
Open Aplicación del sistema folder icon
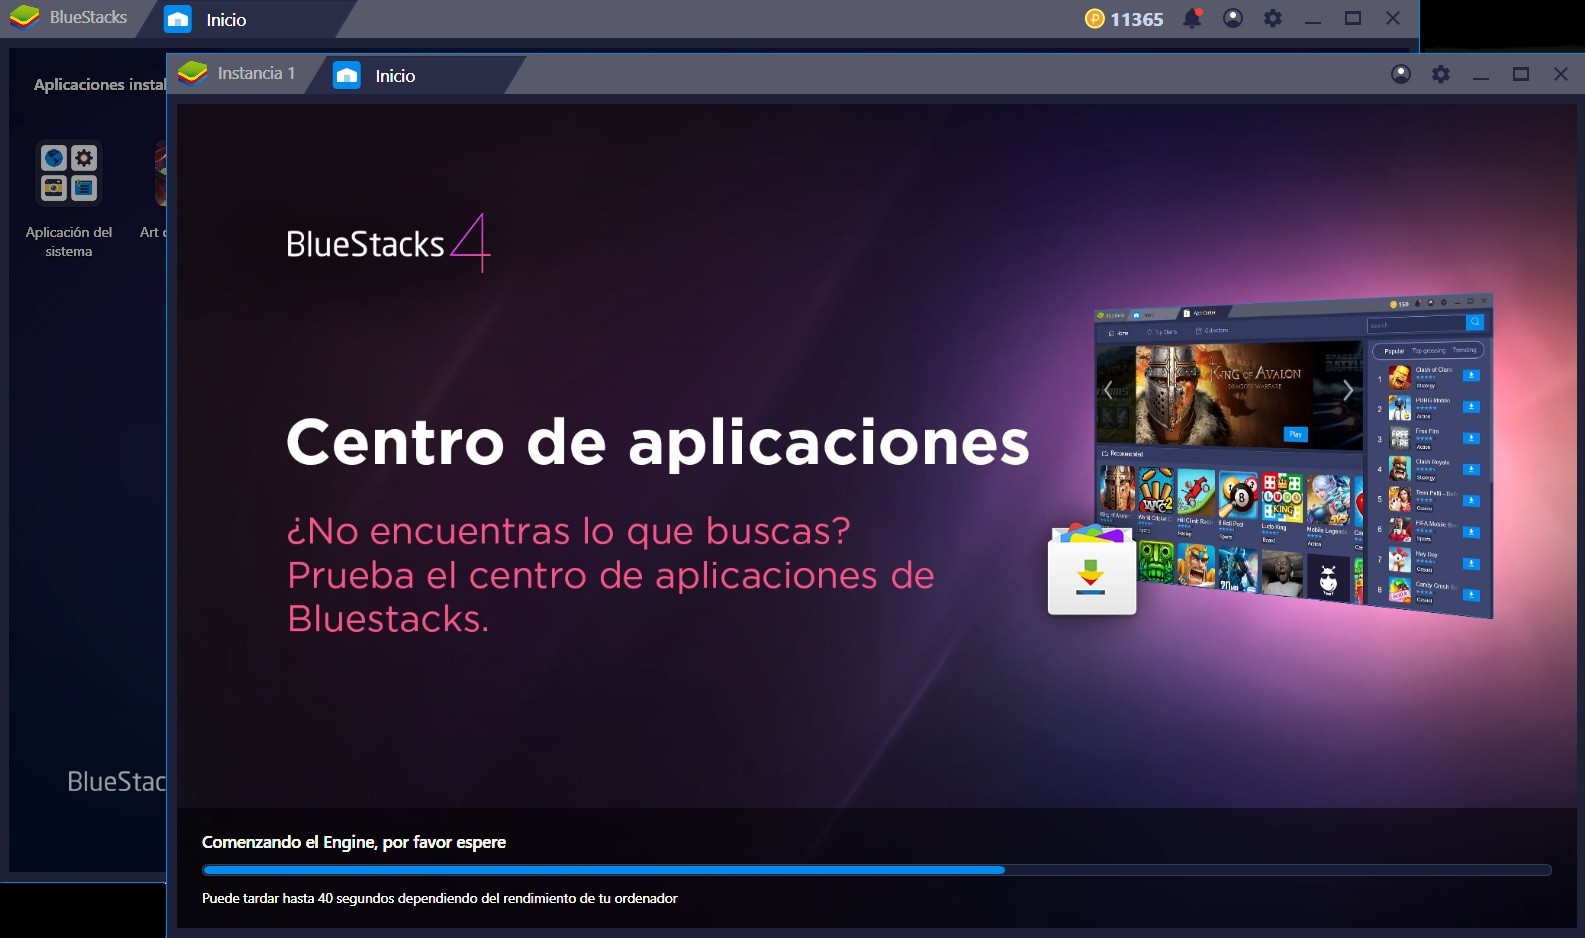click(69, 173)
